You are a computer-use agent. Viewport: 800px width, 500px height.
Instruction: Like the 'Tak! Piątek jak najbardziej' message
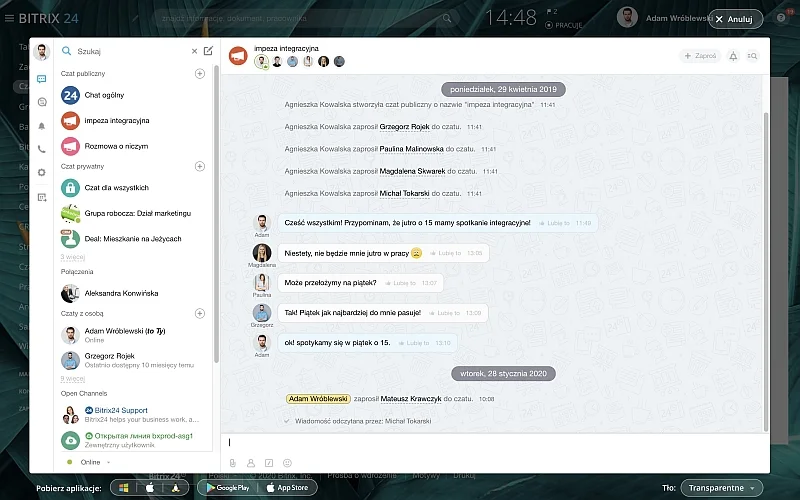(x=444, y=313)
